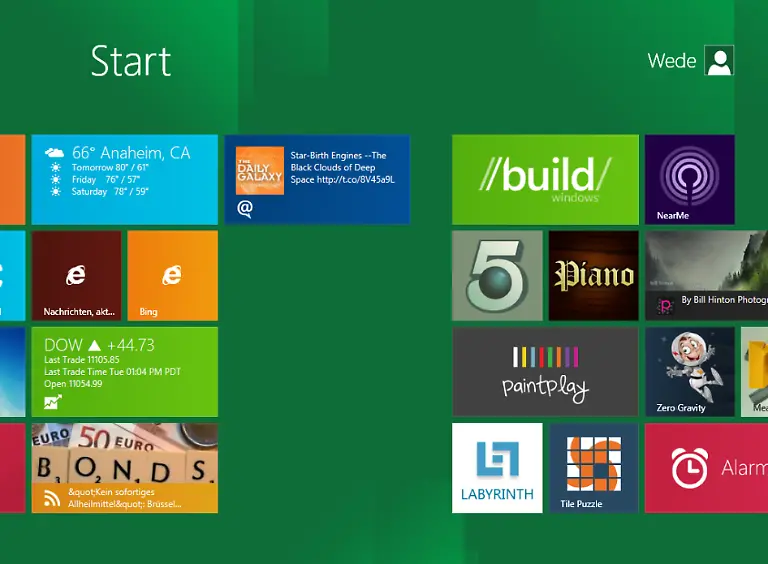Click the user account picture for Wede
The image size is (768, 564).
coord(719,60)
